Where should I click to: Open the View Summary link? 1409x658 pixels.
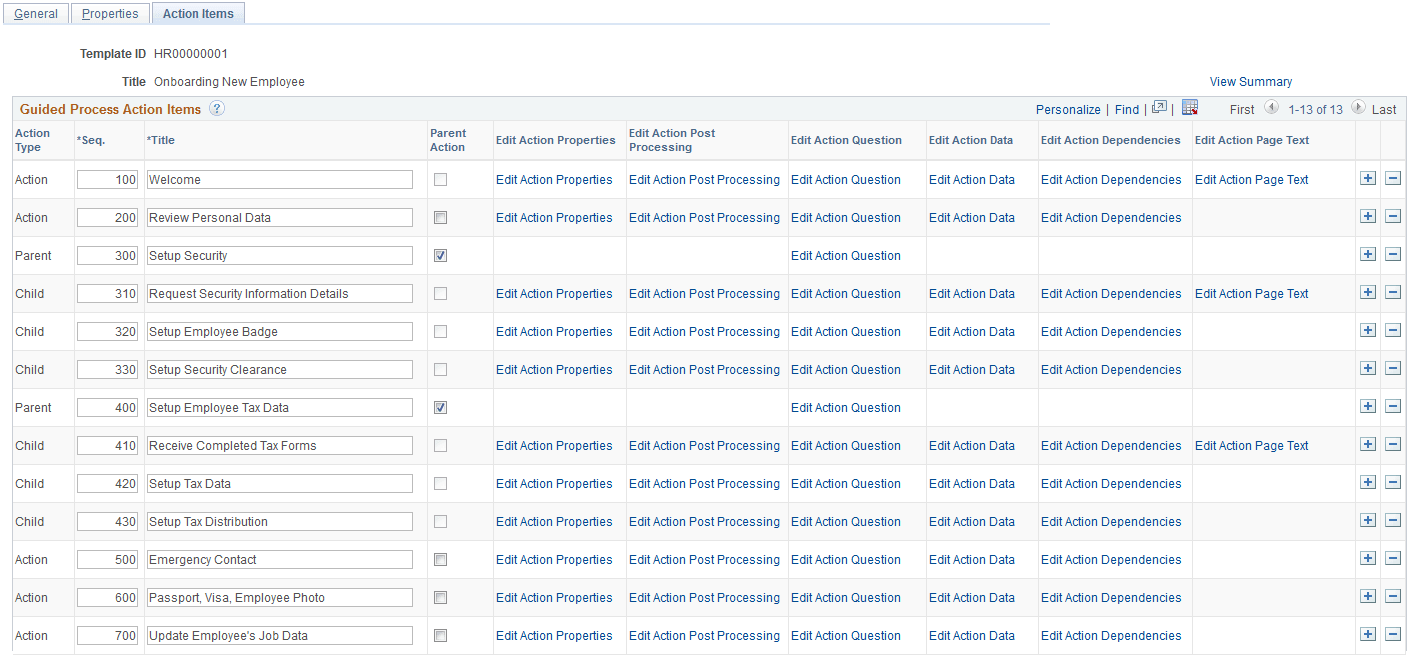pos(1251,81)
